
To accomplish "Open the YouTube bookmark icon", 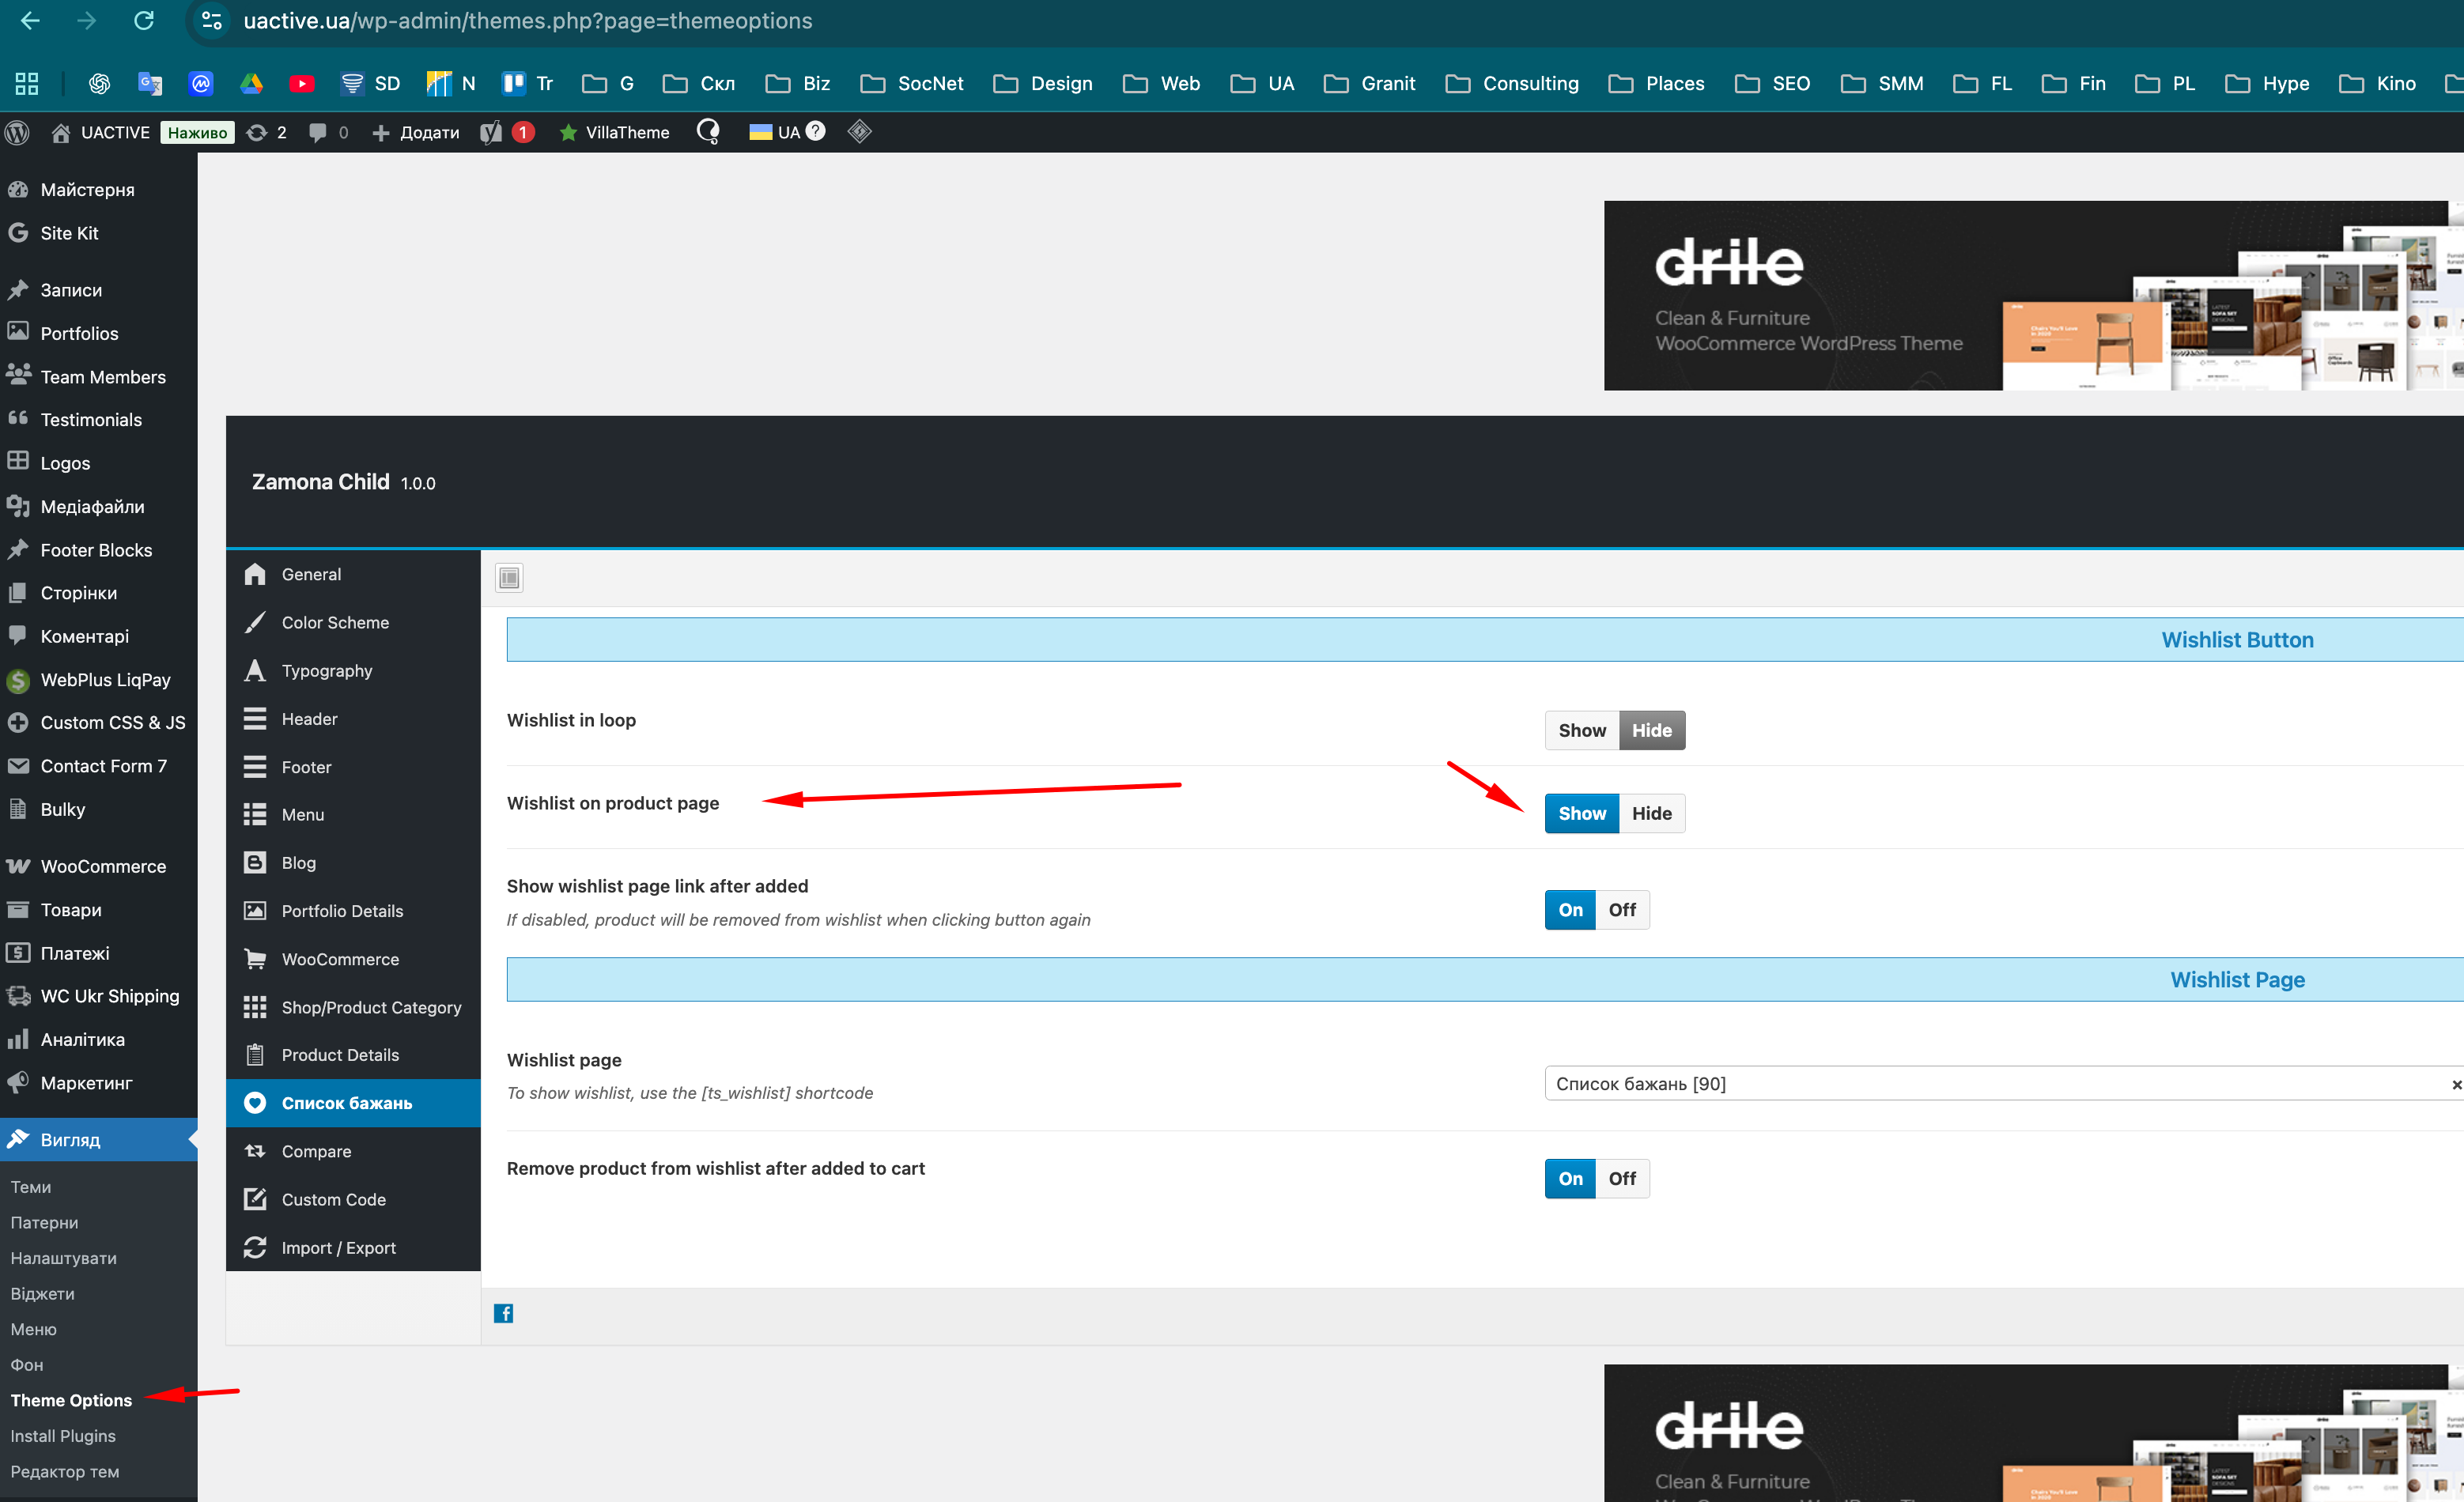I will (x=301, y=83).
